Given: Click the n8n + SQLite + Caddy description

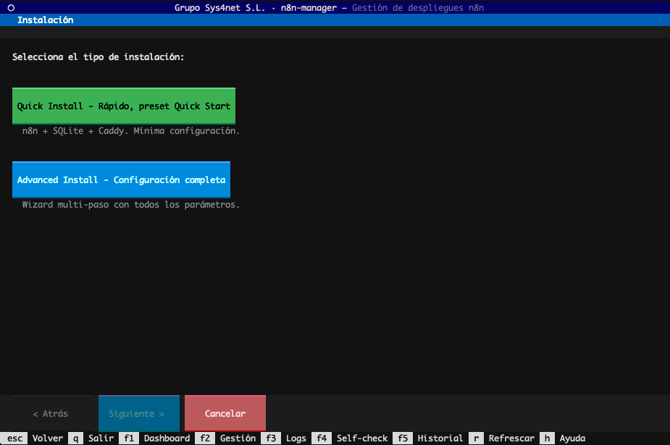Looking at the screenshot, I should coord(131,131).
